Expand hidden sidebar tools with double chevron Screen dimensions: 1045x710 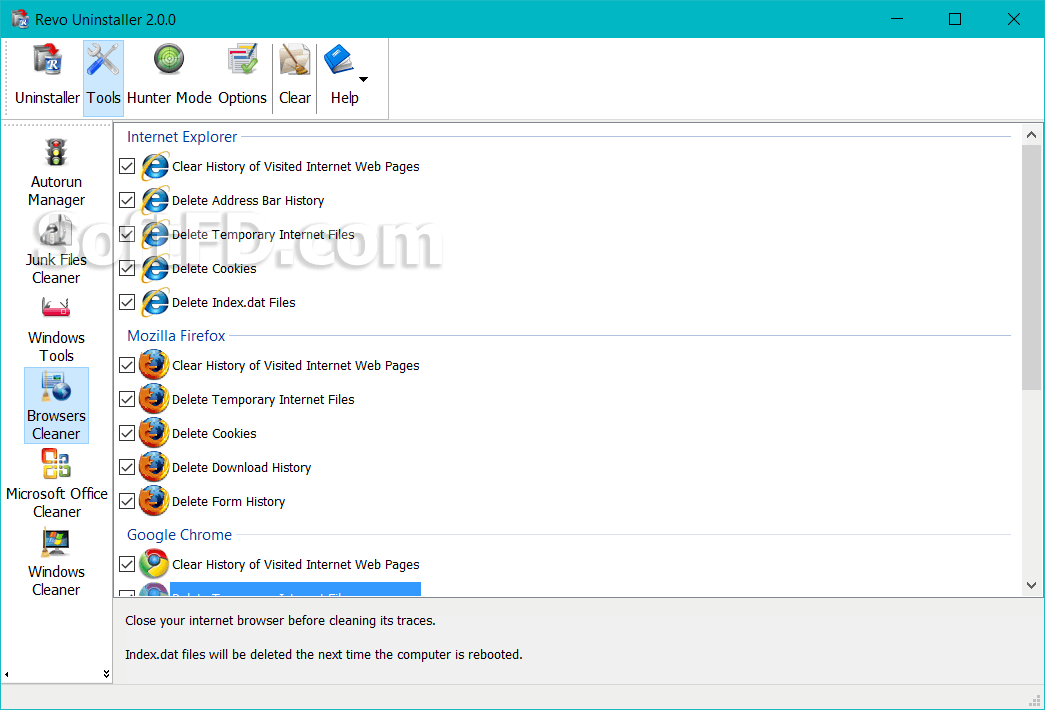tap(106, 674)
